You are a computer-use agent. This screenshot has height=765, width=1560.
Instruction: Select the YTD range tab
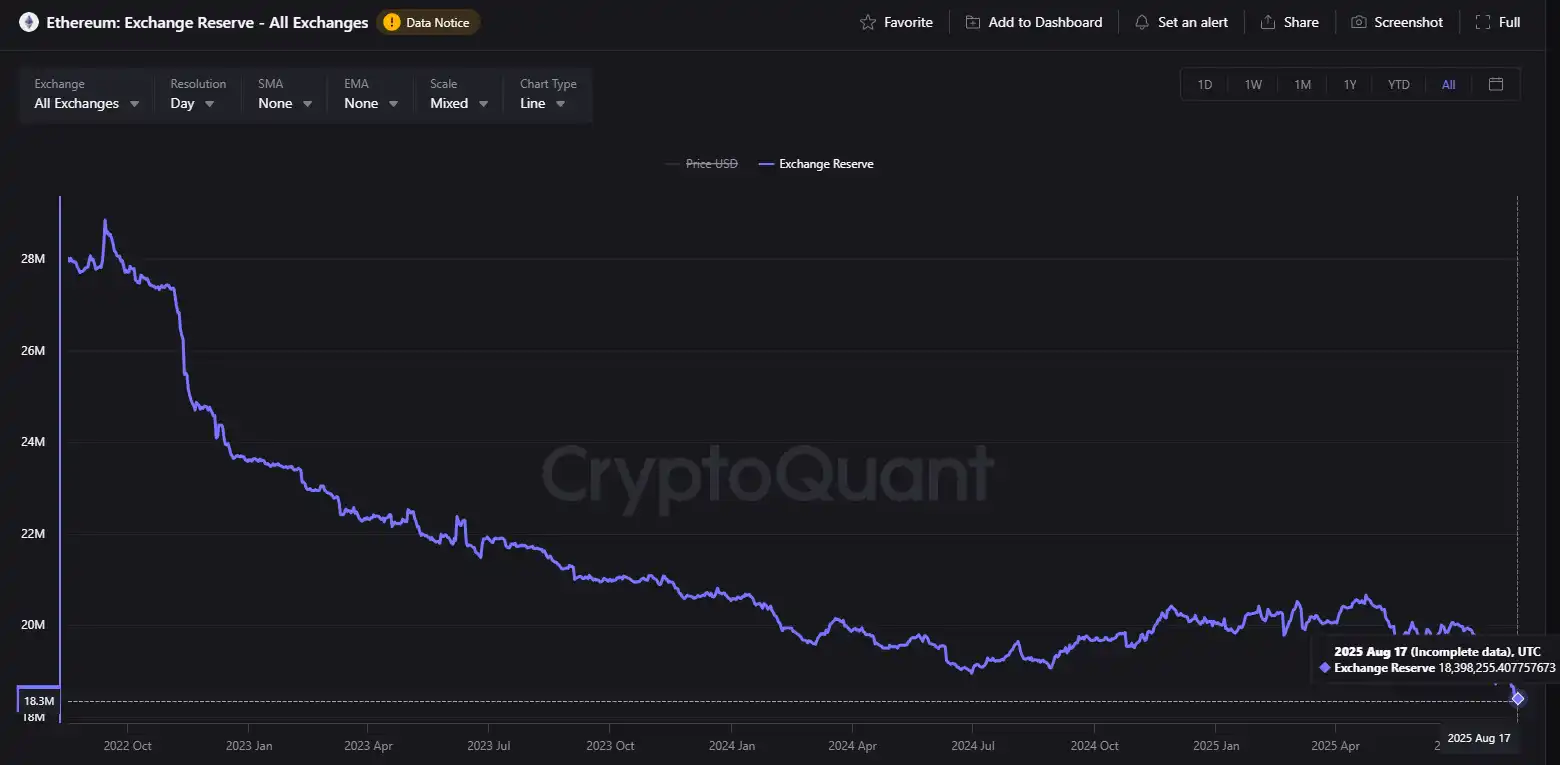click(x=1398, y=84)
